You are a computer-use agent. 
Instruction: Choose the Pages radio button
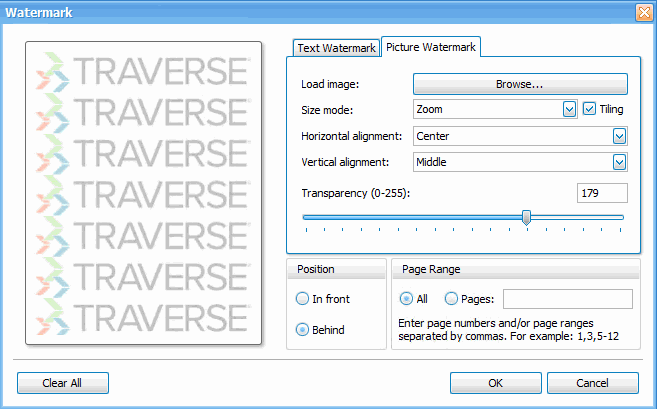tap(451, 299)
